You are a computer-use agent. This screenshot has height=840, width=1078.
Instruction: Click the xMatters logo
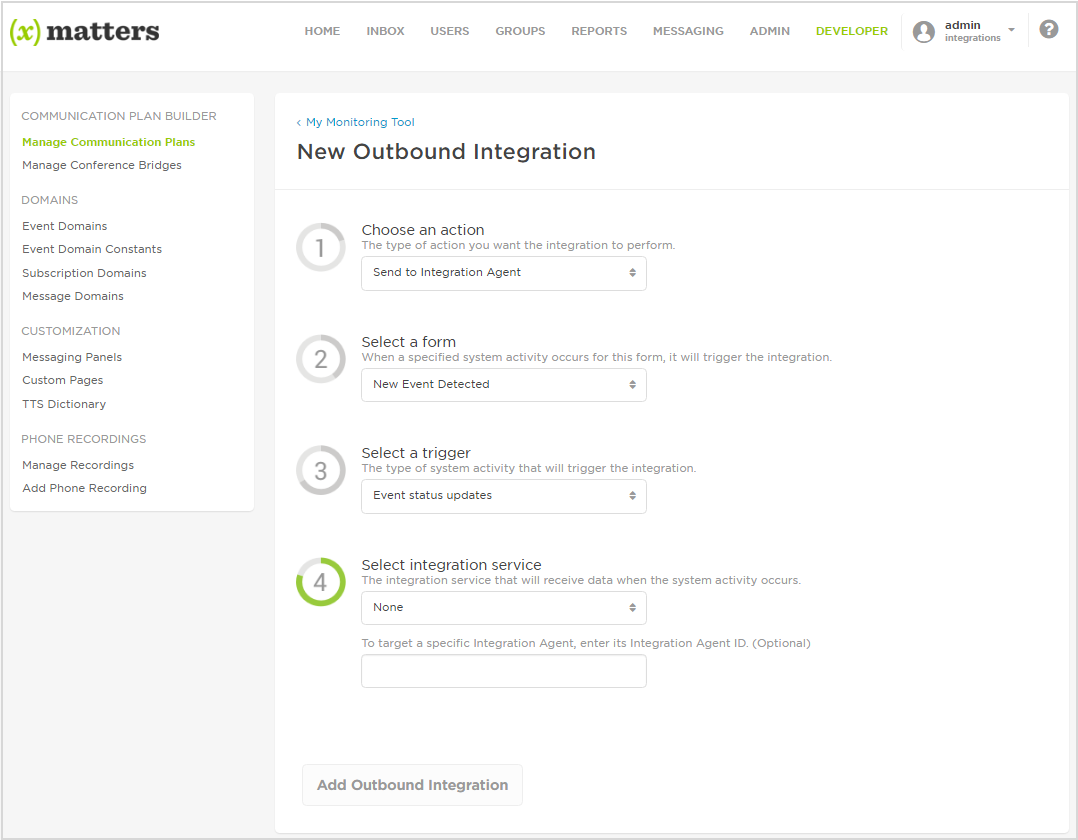tap(85, 32)
